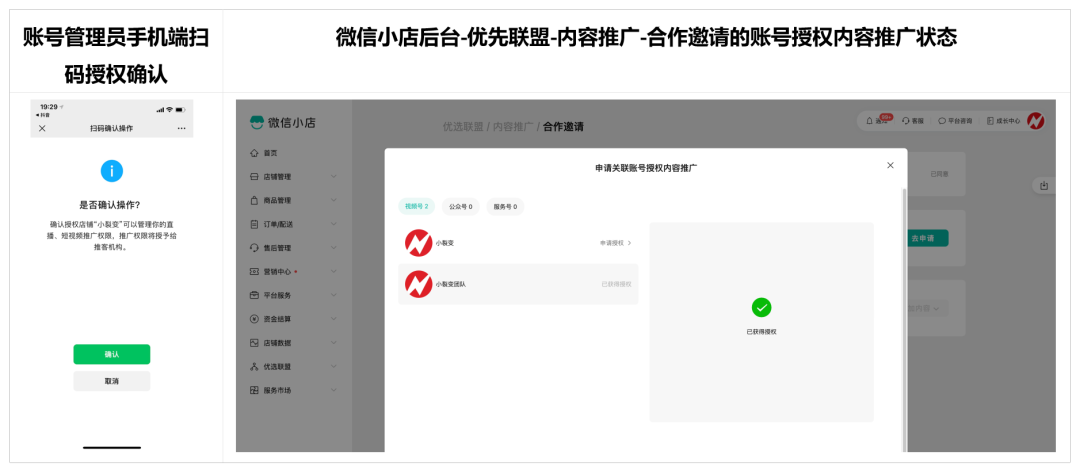Click the 店铺数据 chart icon
The width and height of the screenshot is (1080, 474).
tap(254, 343)
